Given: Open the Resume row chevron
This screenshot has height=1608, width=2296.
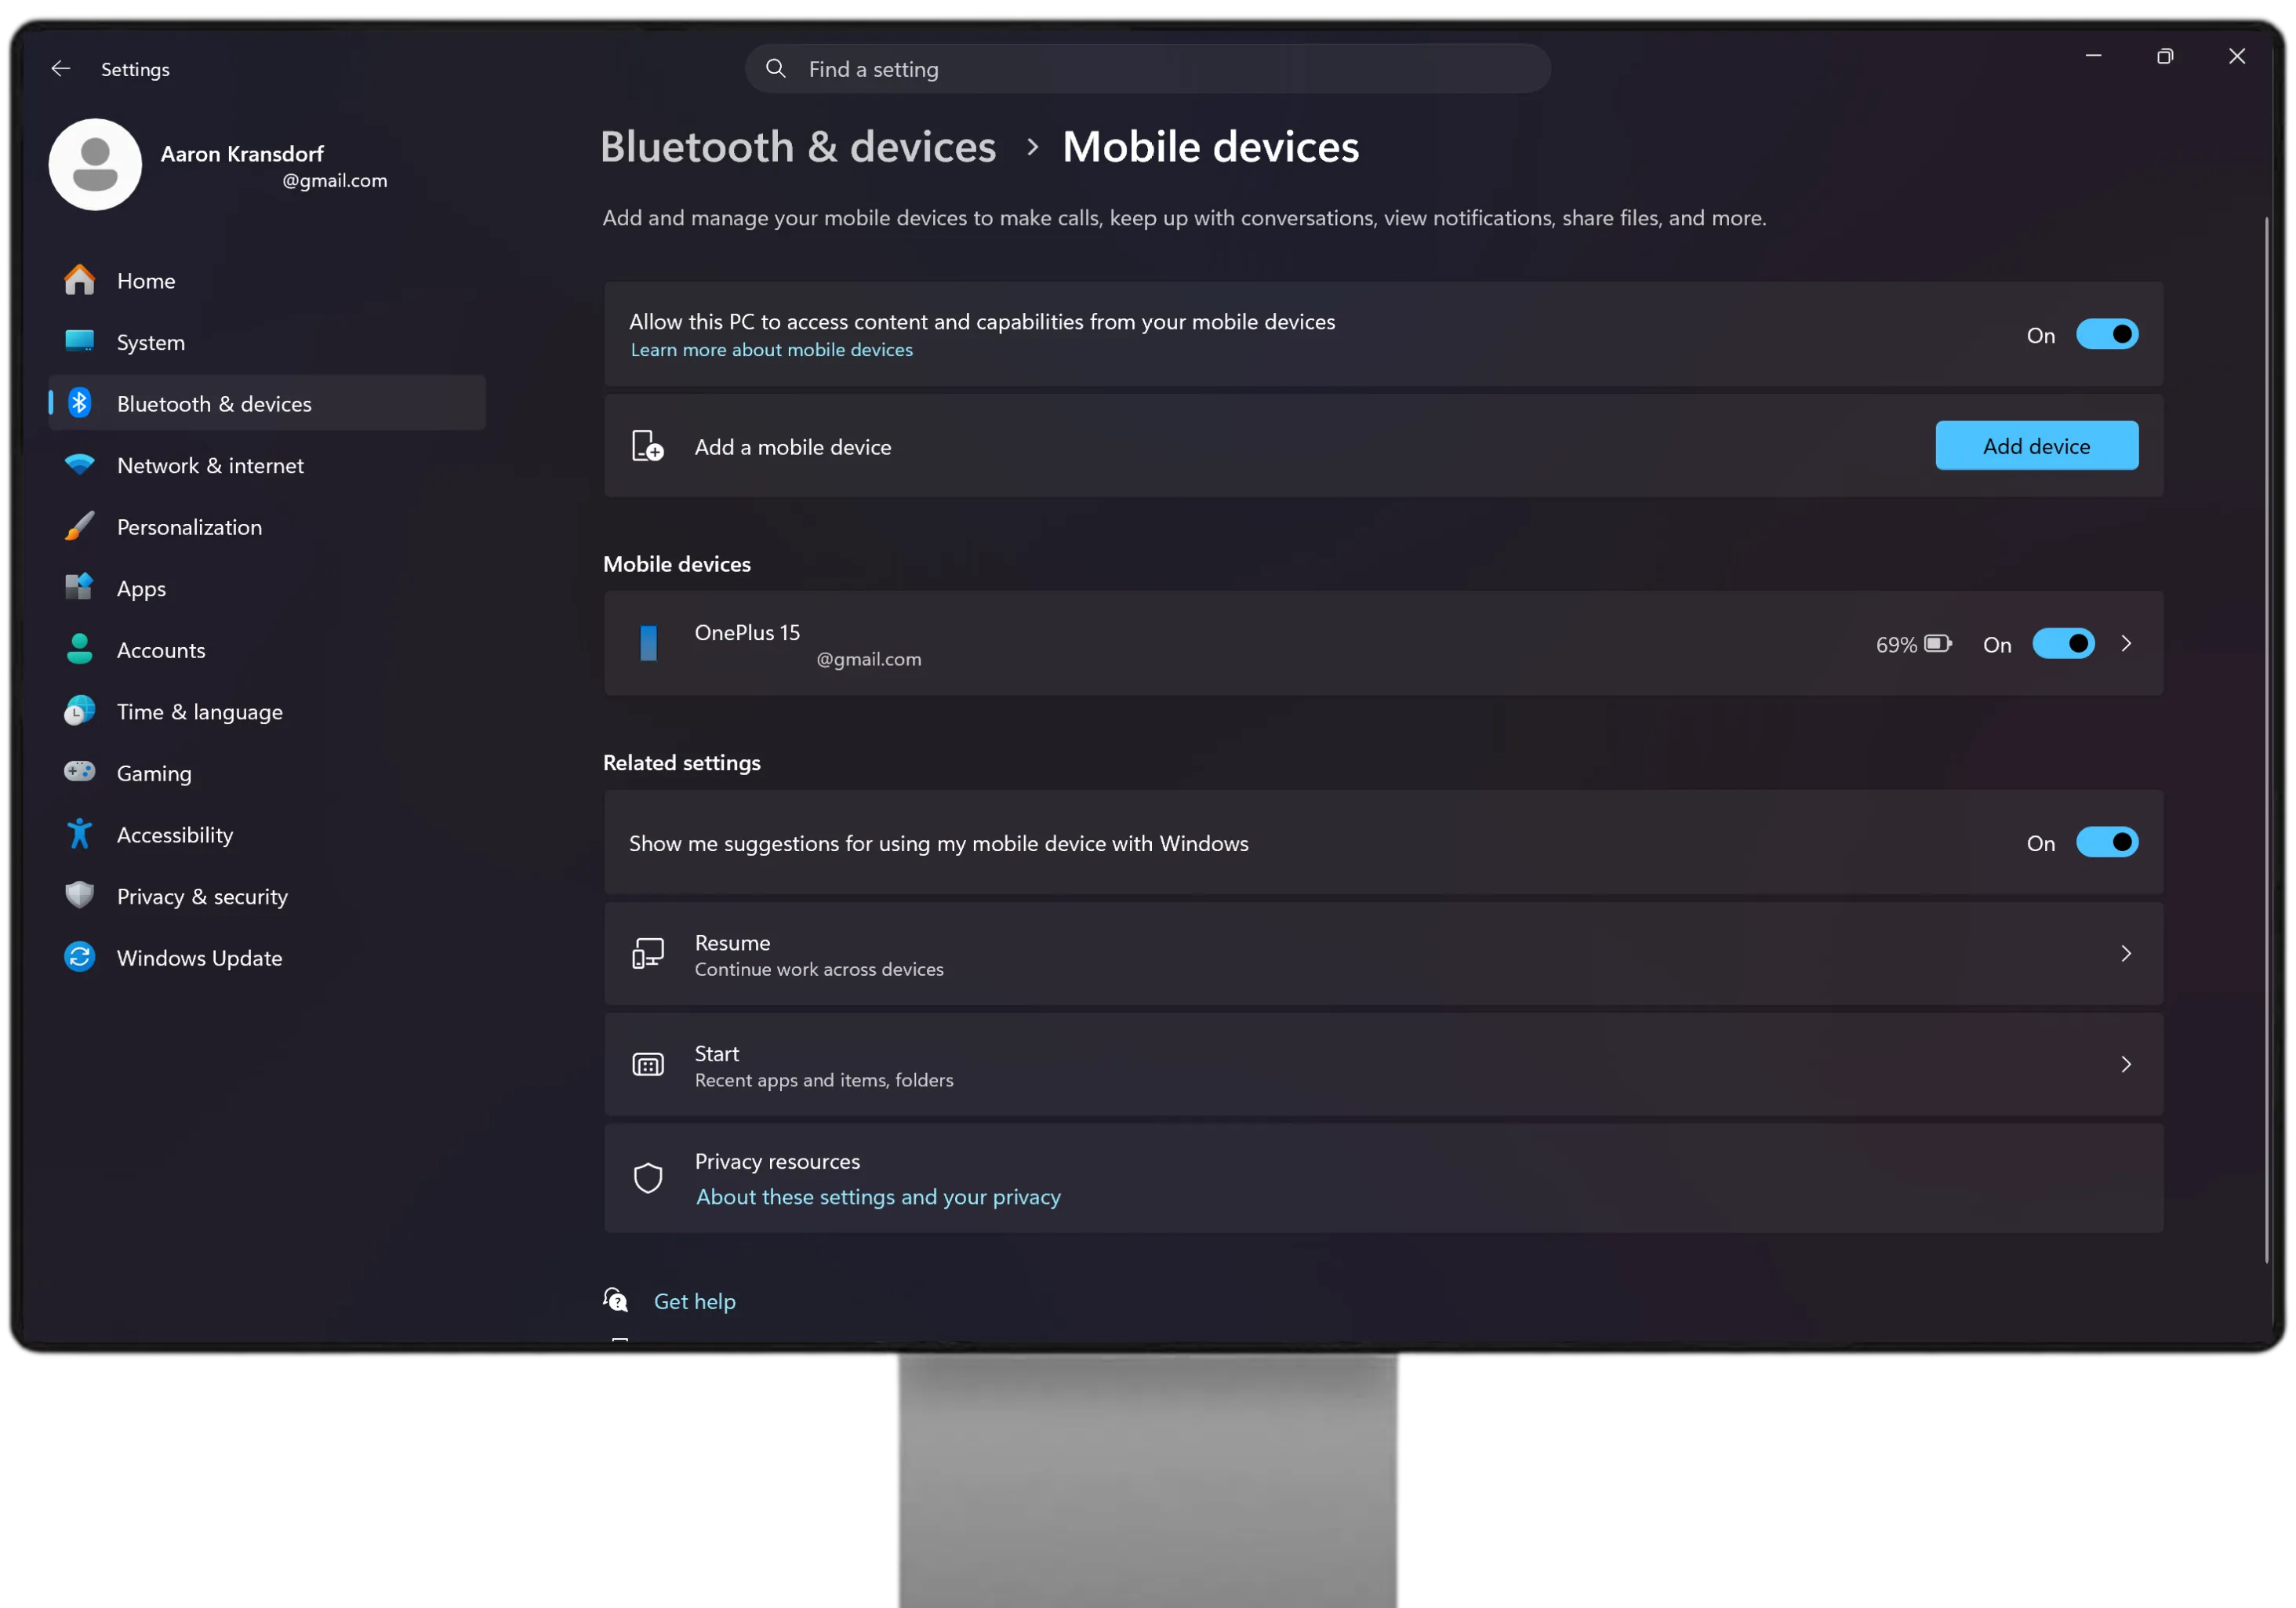Looking at the screenshot, I should (x=2126, y=953).
